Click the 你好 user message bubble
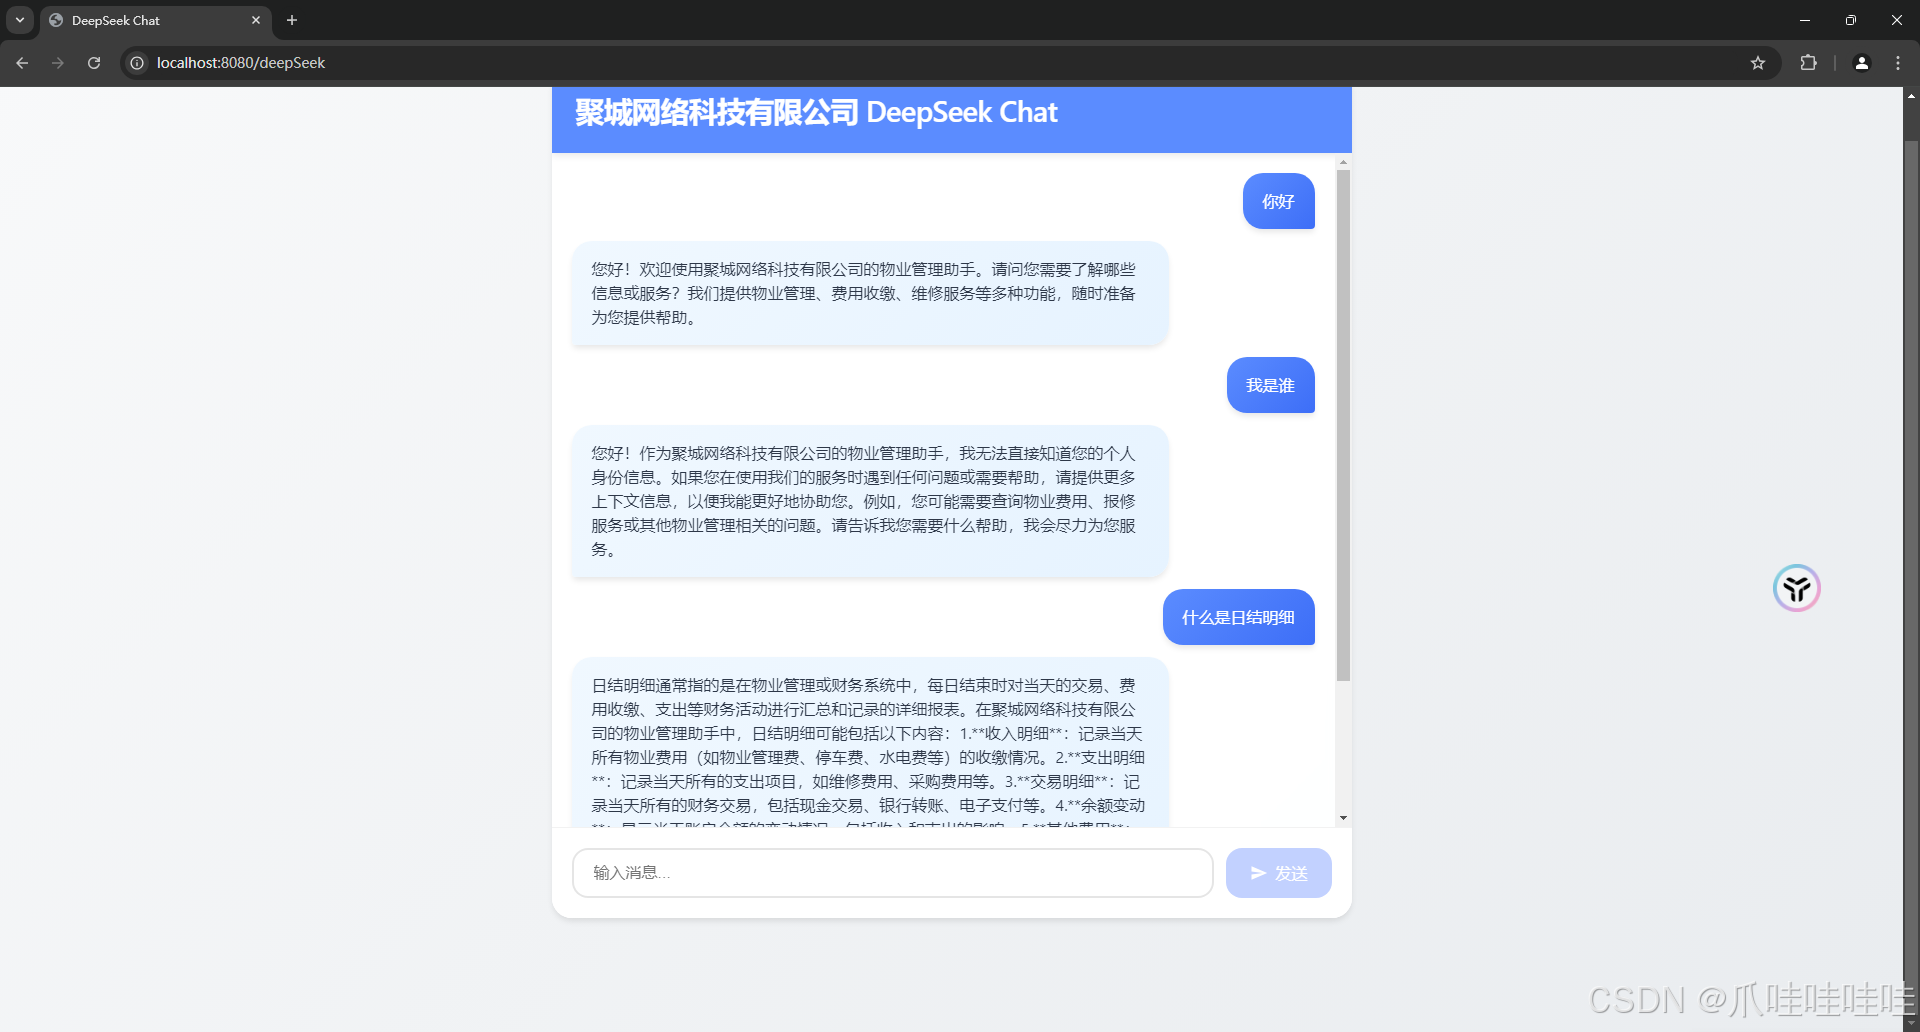1920x1032 pixels. (1278, 201)
